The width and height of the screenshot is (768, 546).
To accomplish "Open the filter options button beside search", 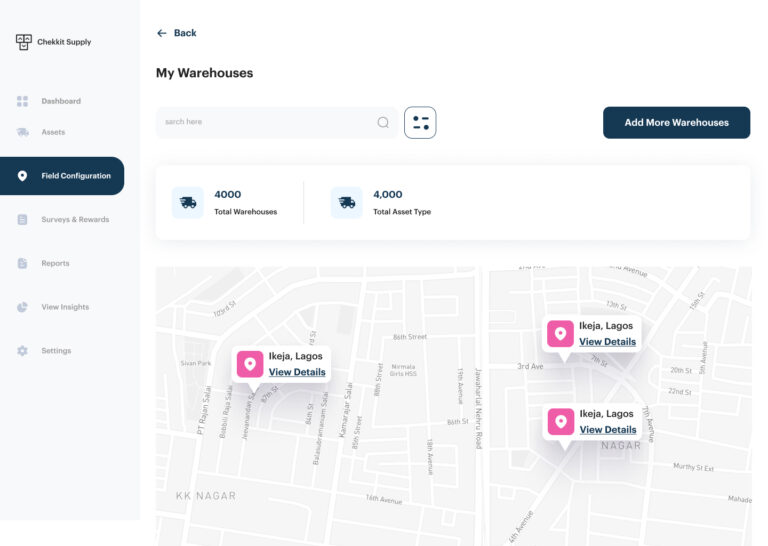I will [x=420, y=123].
